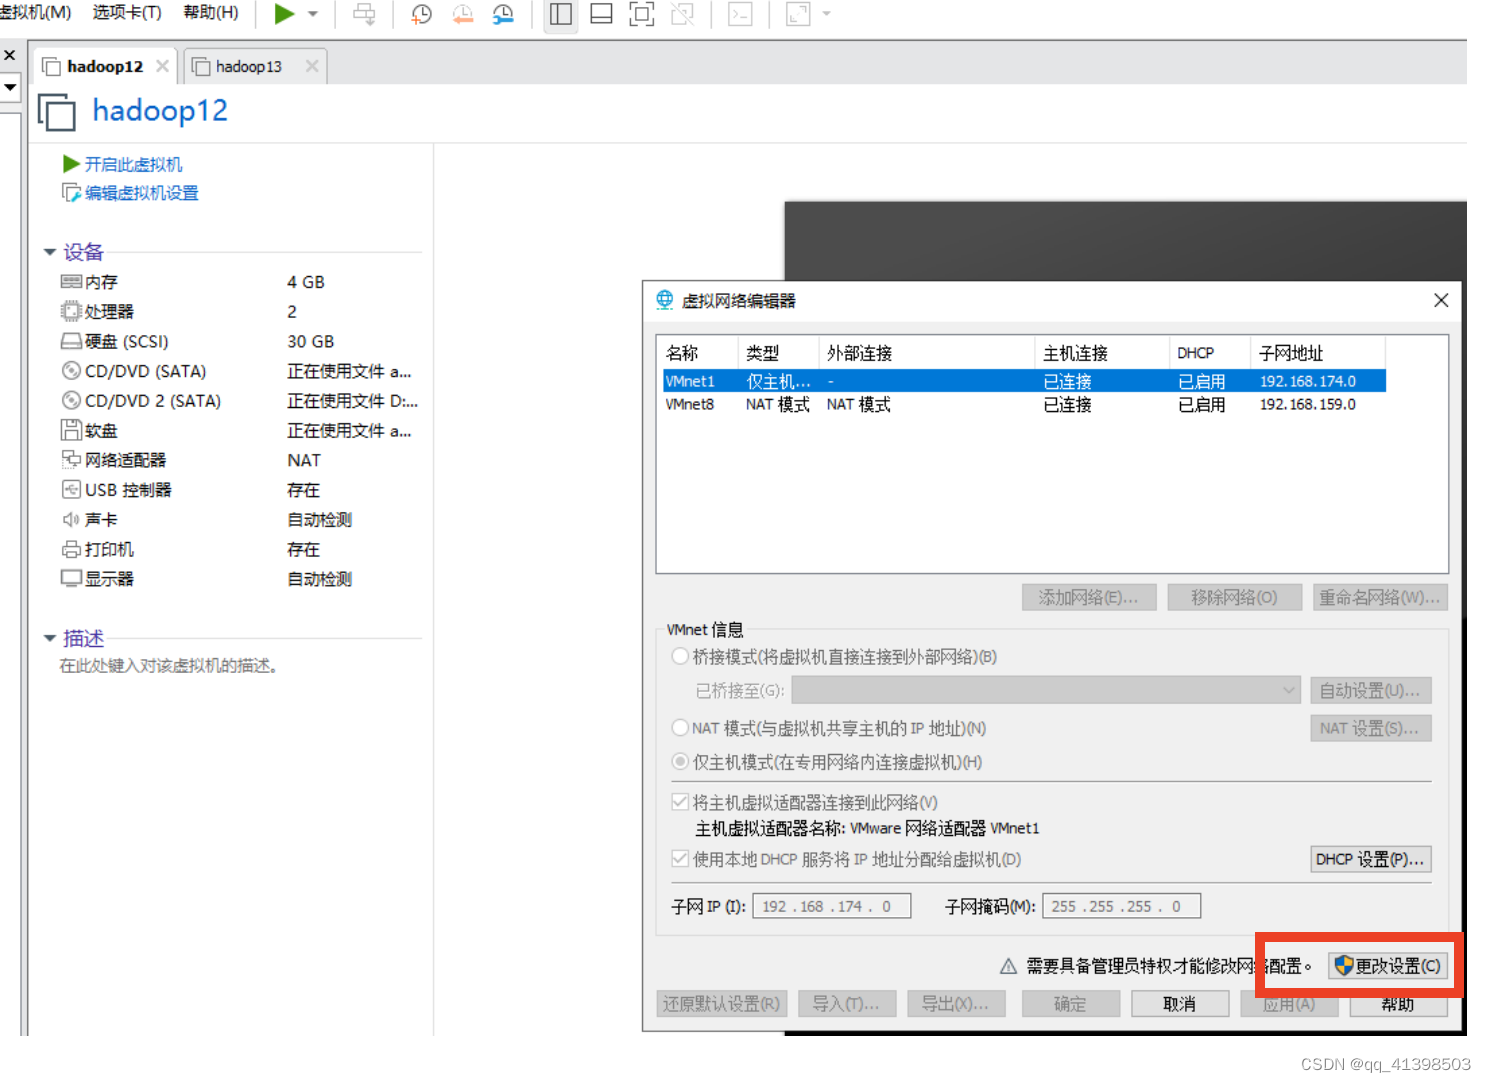Click the revert to snapshot icon
Image resolution: width=1486 pixels, height=1082 pixels.
click(x=463, y=14)
